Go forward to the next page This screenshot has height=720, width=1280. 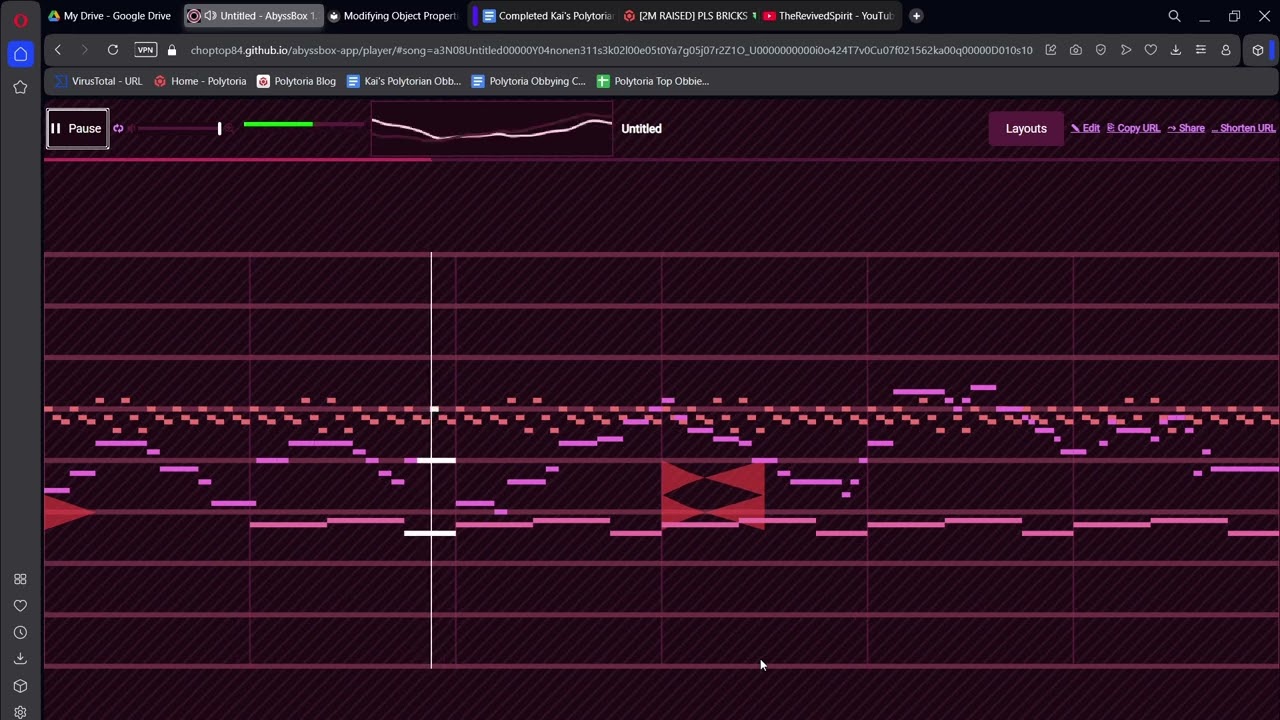[84, 50]
